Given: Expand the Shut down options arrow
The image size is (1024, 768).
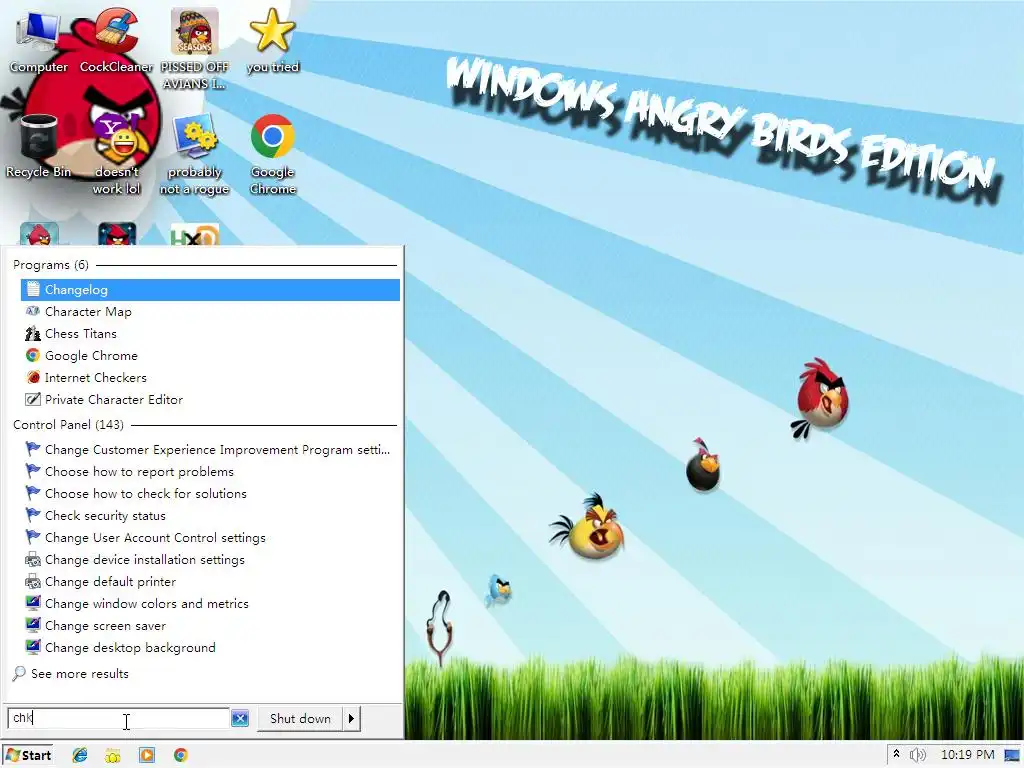Looking at the screenshot, I should pyautogui.click(x=351, y=718).
